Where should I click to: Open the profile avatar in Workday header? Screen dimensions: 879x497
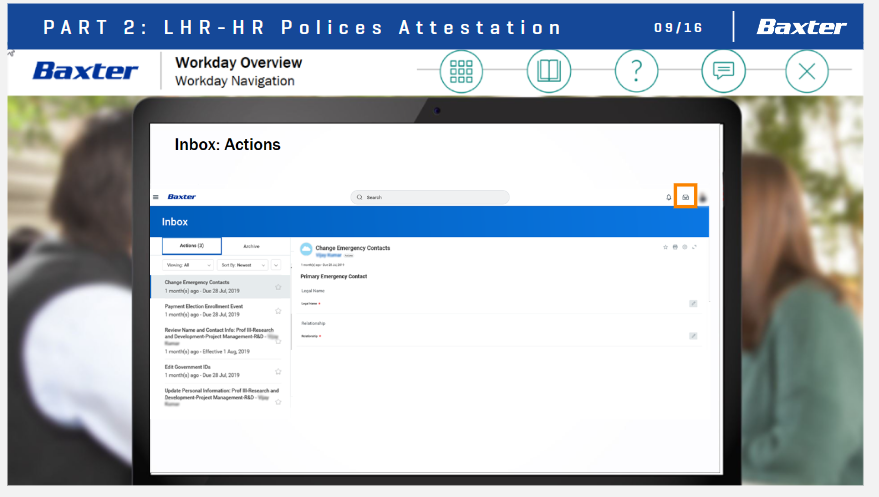(703, 197)
